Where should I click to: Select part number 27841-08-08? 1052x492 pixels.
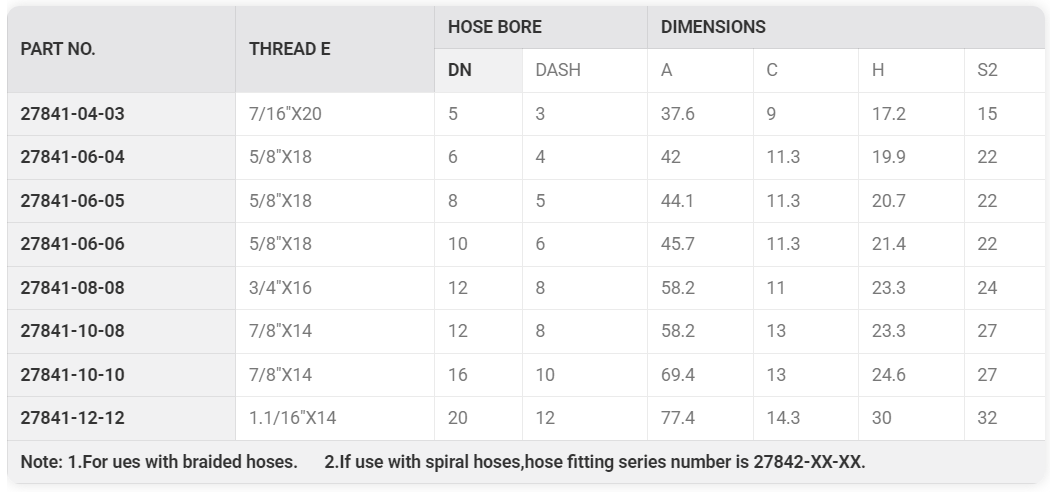[72, 287]
